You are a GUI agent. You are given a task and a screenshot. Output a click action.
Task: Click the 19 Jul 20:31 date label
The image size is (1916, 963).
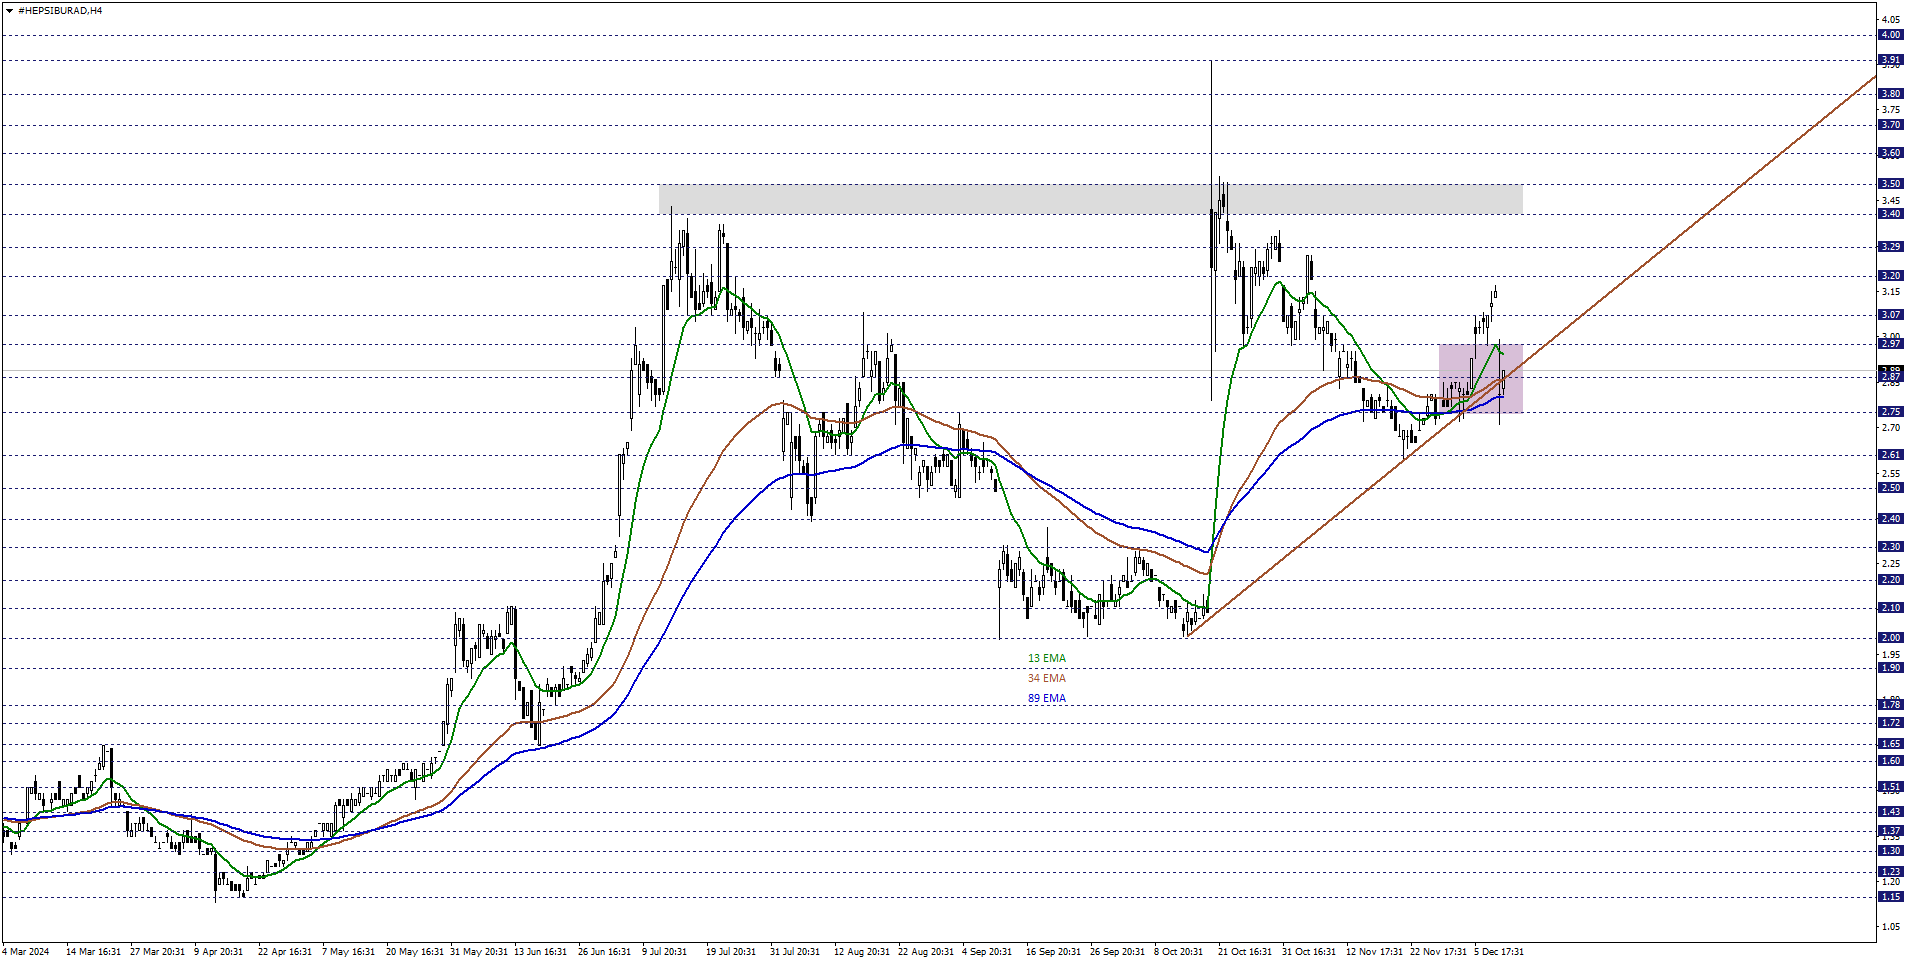click(x=731, y=952)
